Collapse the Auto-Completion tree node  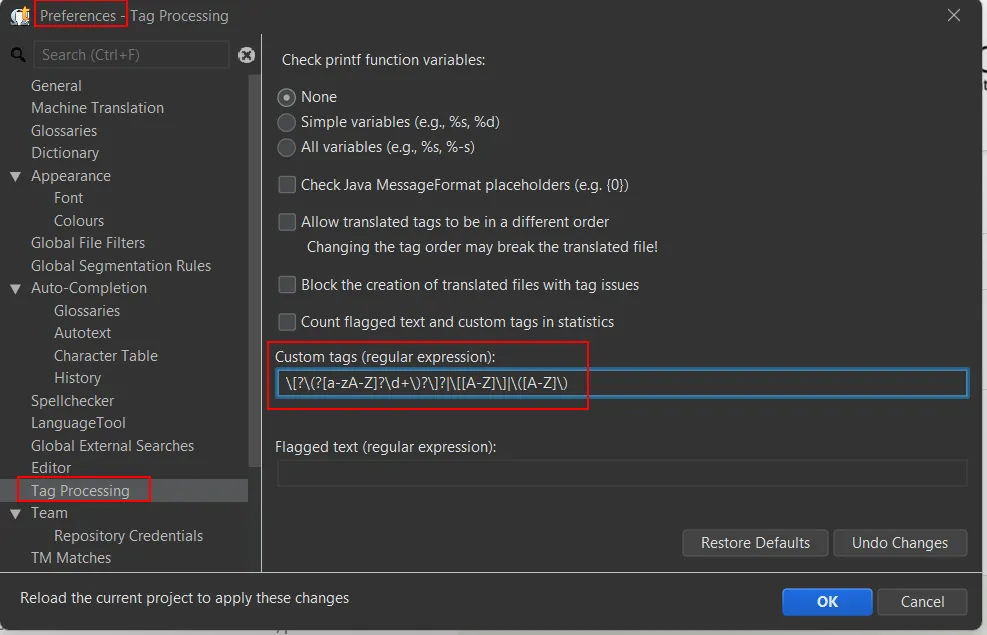coord(15,288)
